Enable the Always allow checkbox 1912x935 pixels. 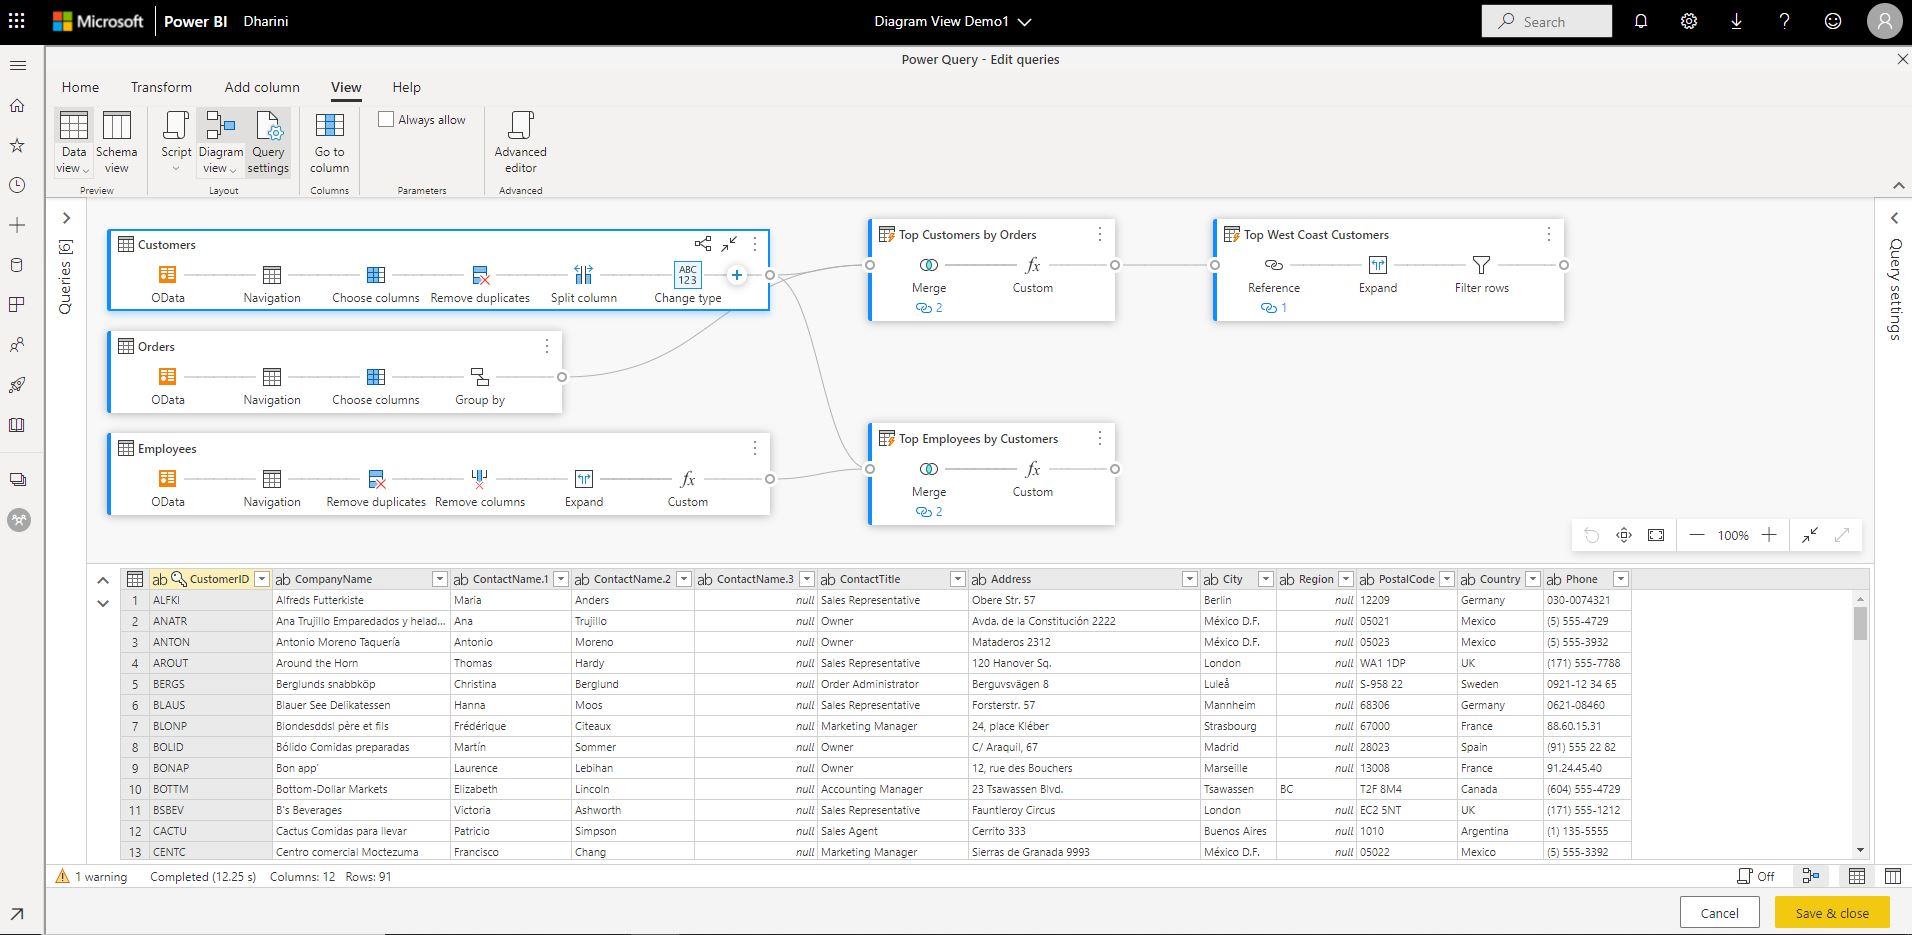pos(386,119)
